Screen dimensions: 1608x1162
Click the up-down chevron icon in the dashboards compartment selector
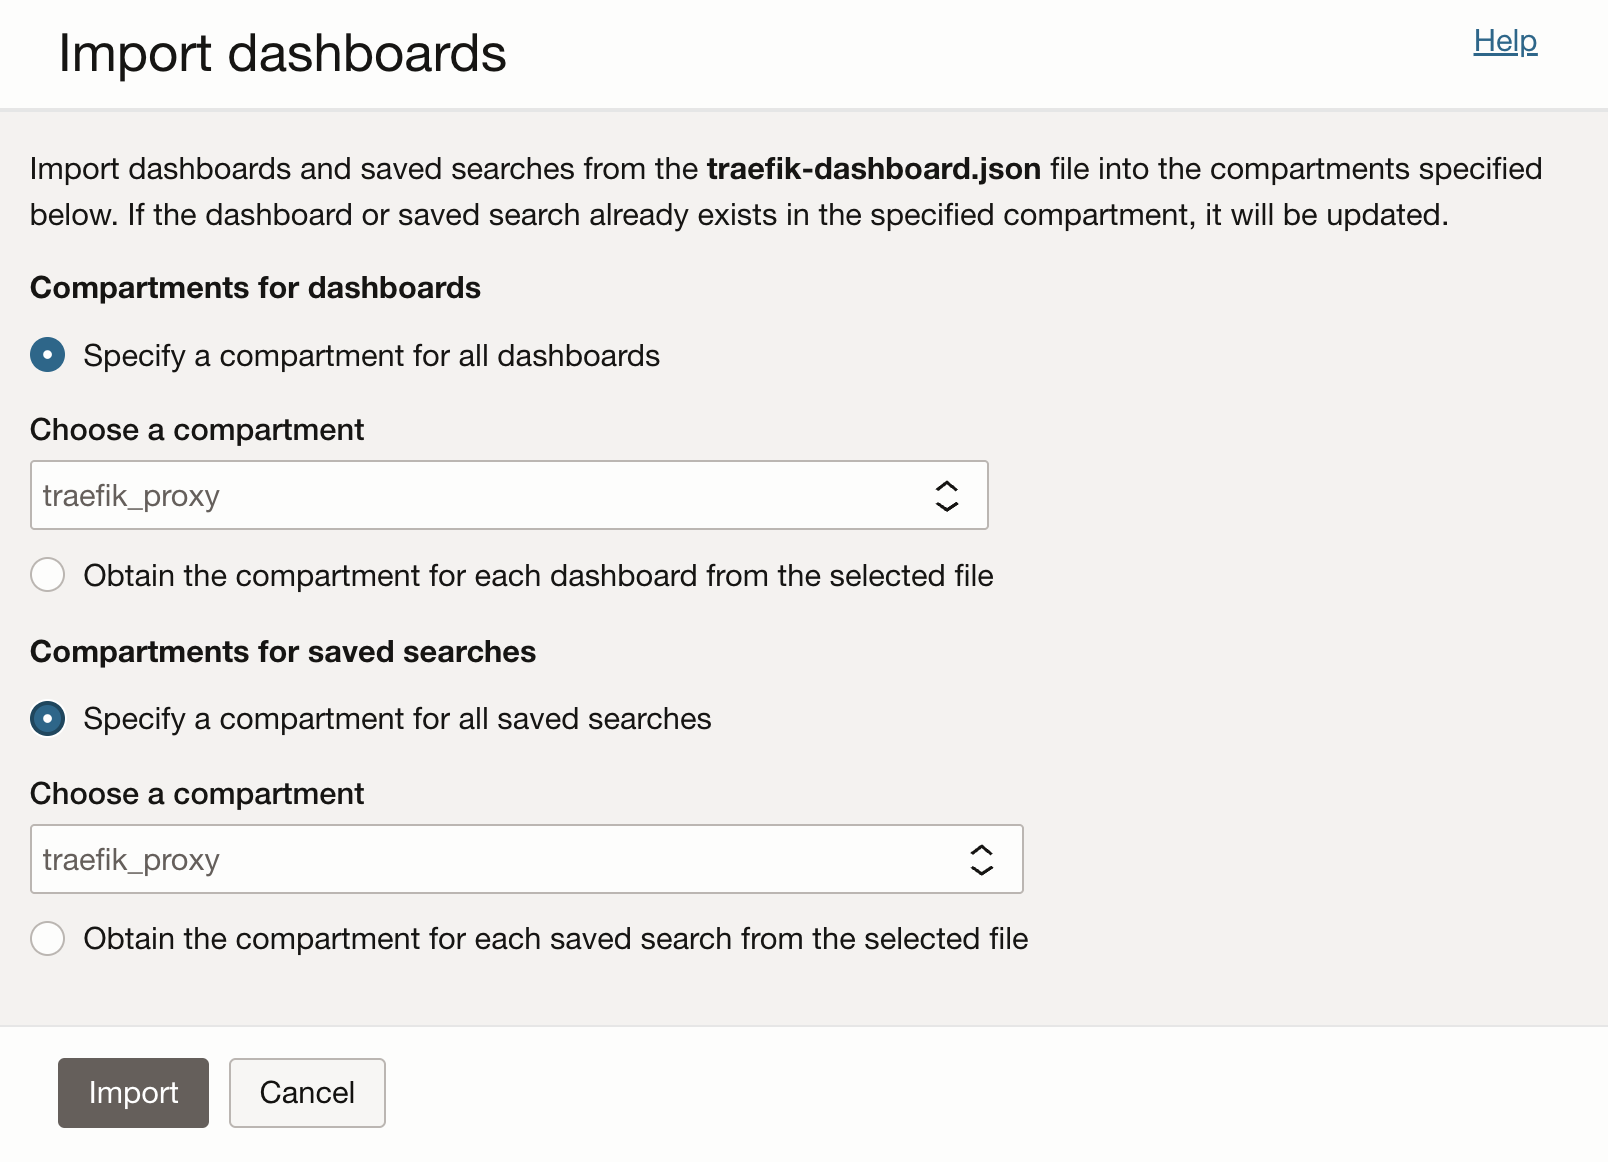tap(946, 495)
